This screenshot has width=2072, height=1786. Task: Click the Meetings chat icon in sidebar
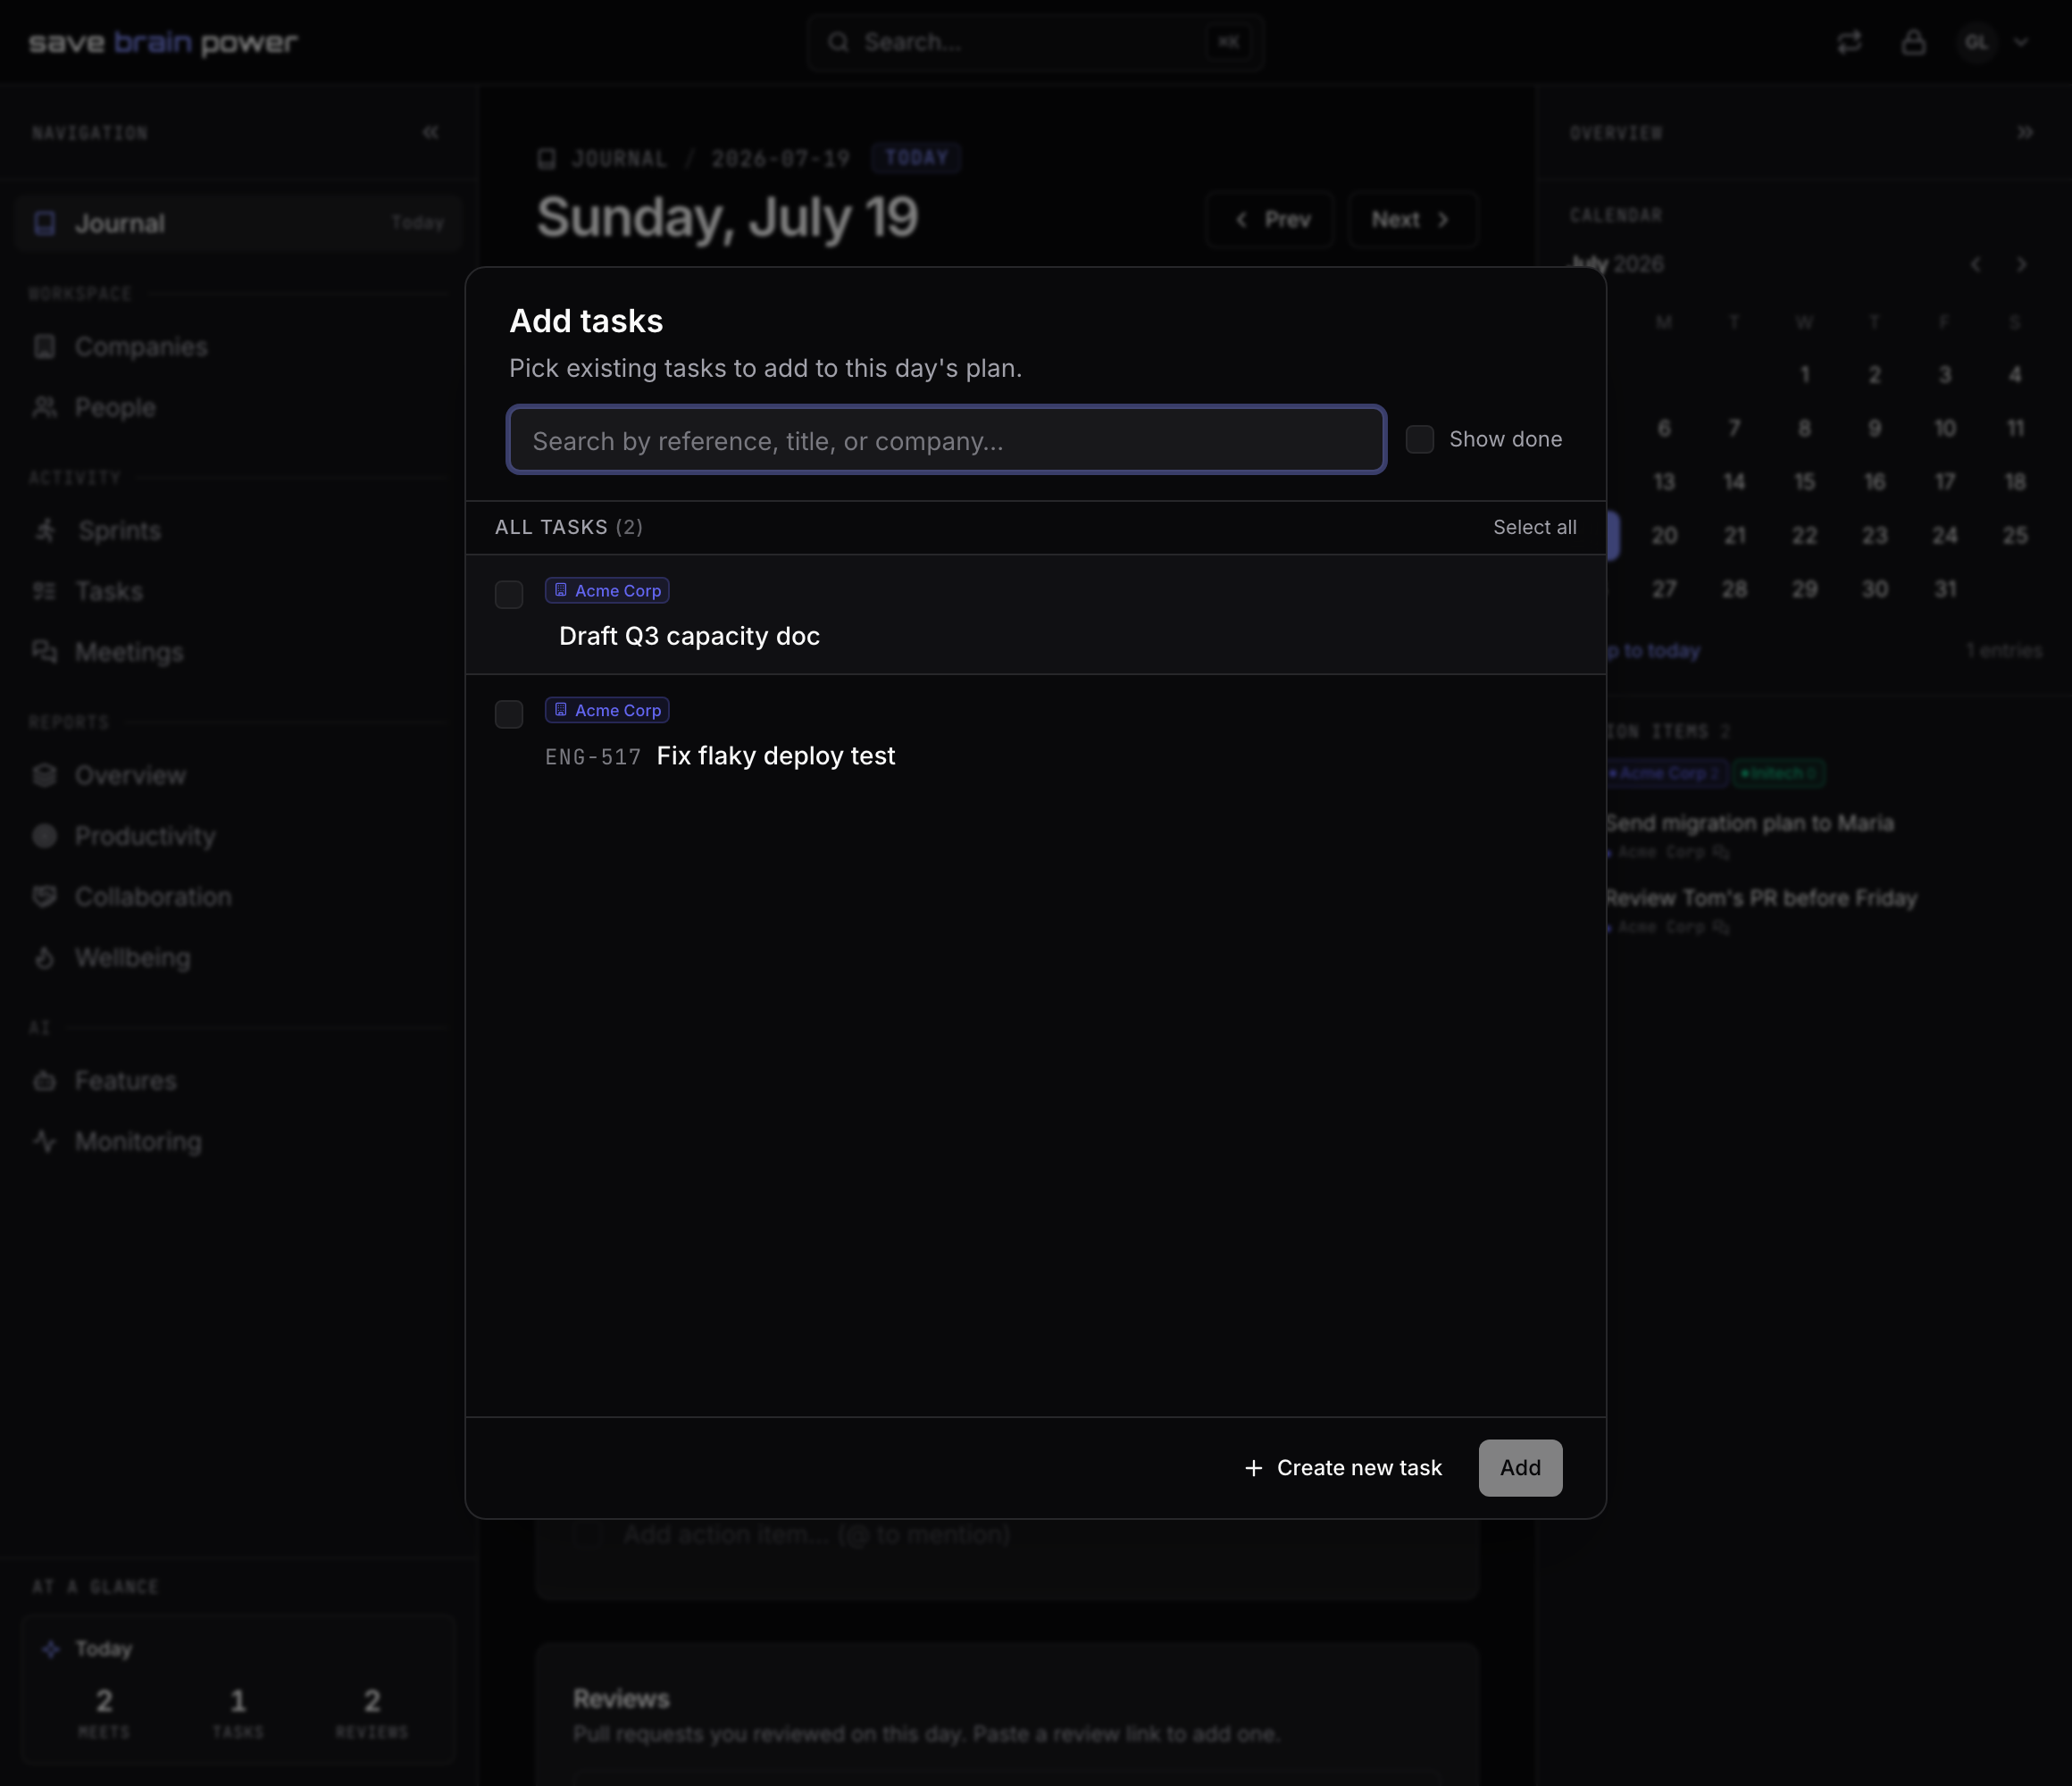tap(44, 652)
